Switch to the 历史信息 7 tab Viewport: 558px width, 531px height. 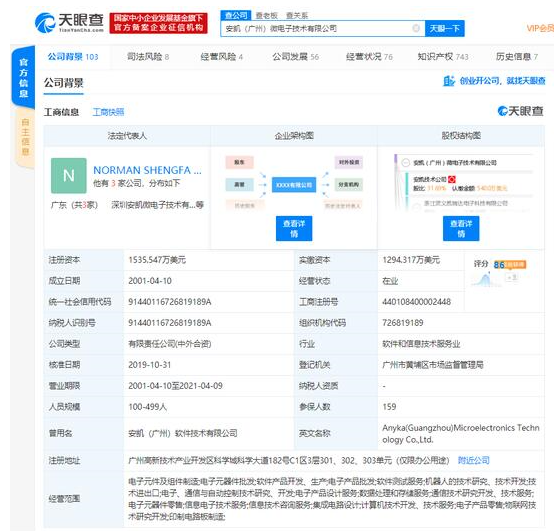[517, 57]
